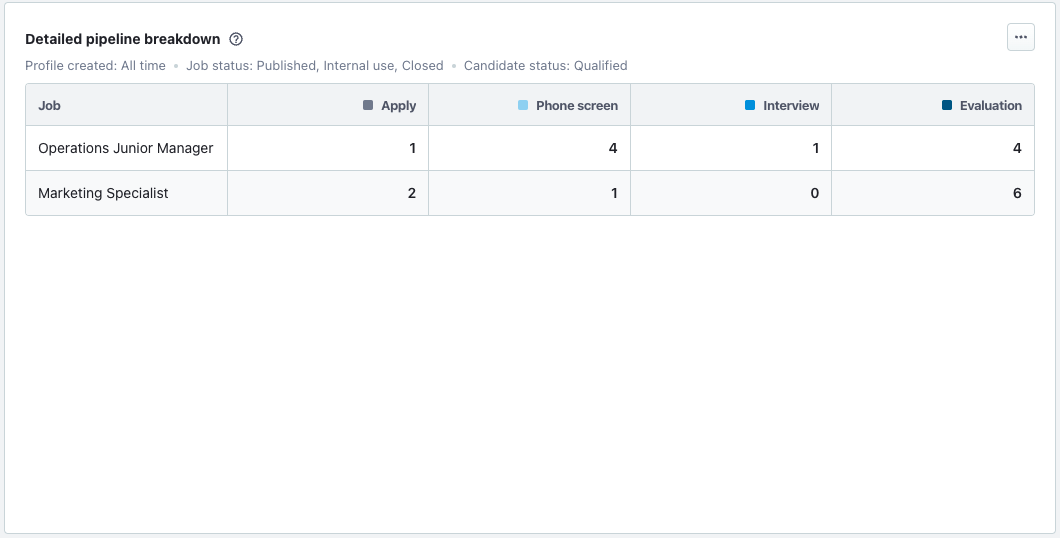Select the Operations Junior Manager job row
The width and height of the screenshot is (1060, 538).
[x=126, y=148]
